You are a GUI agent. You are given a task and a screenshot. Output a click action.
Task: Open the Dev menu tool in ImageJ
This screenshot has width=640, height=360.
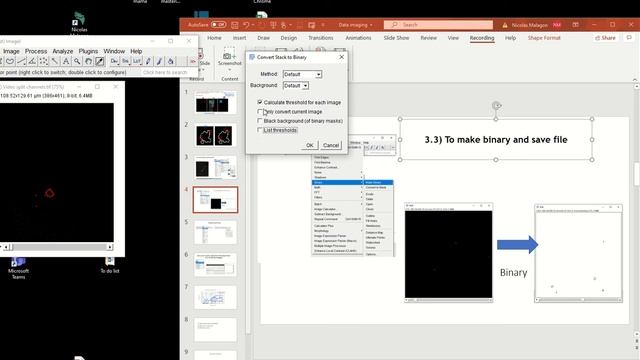pos(114,61)
